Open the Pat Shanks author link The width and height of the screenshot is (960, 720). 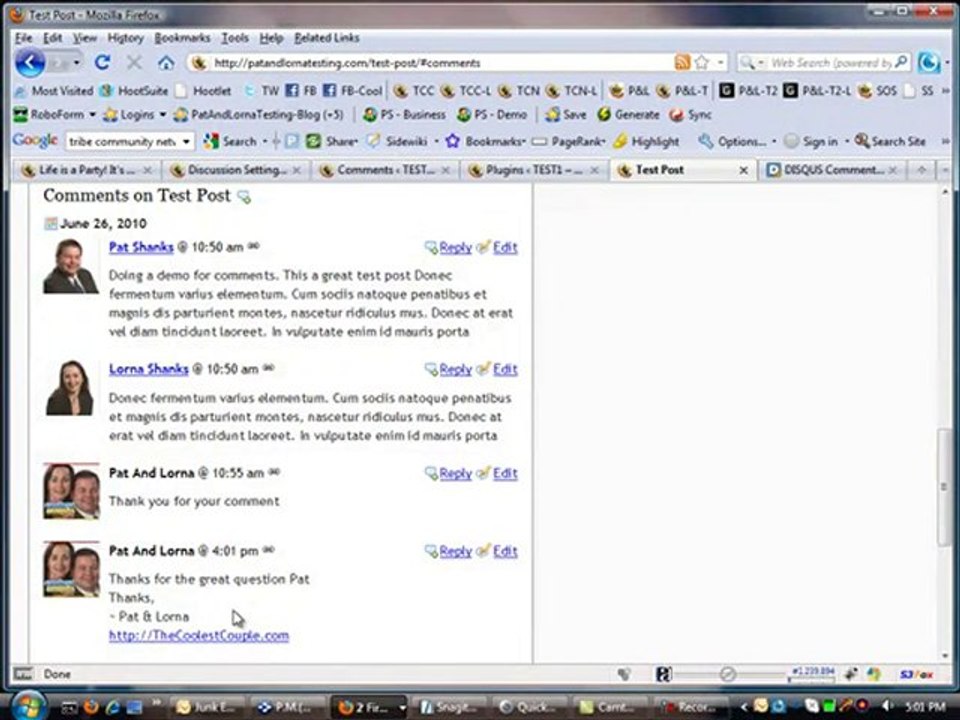[x=141, y=247]
